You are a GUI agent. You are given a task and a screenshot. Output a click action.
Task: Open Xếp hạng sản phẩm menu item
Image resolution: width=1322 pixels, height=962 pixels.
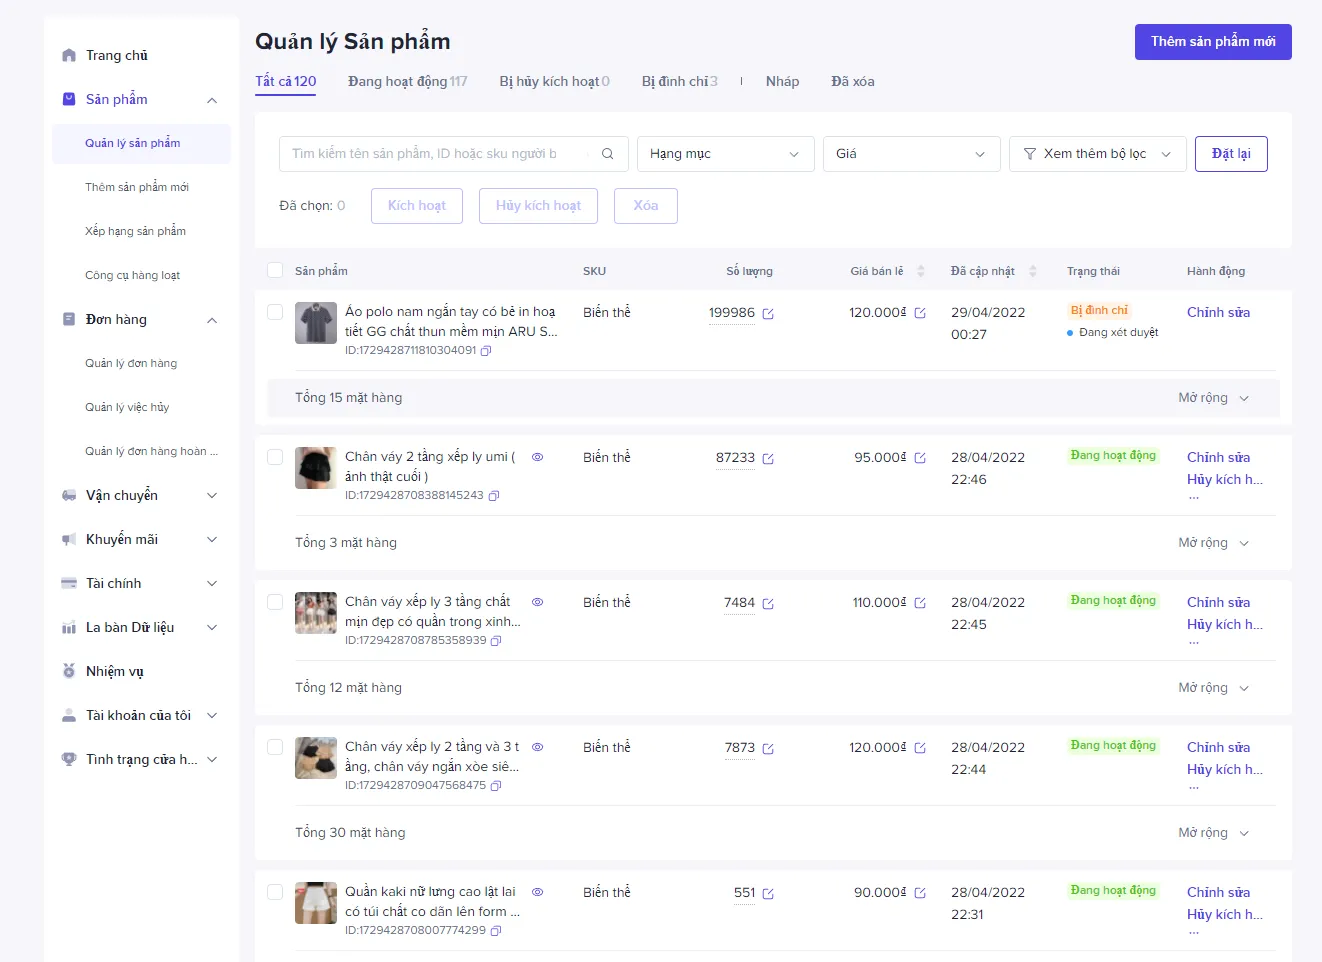pyautogui.click(x=135, y=231)
